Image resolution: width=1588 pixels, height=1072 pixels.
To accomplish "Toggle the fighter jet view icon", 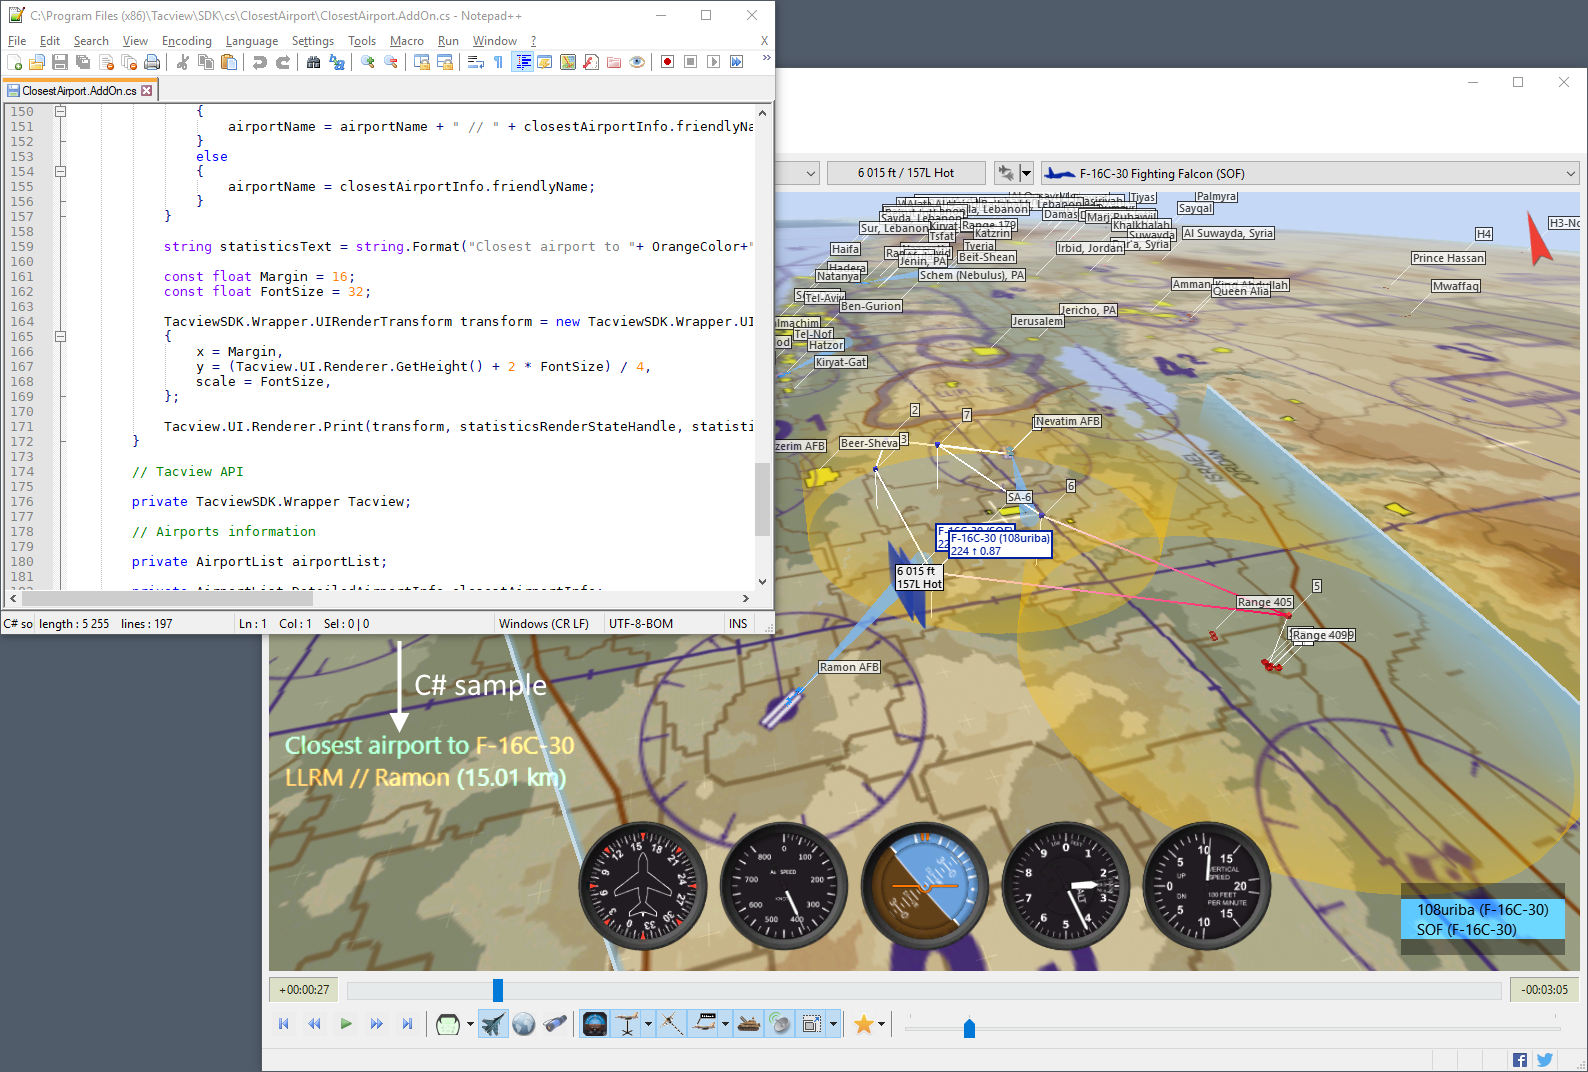I will [493, 1024].
